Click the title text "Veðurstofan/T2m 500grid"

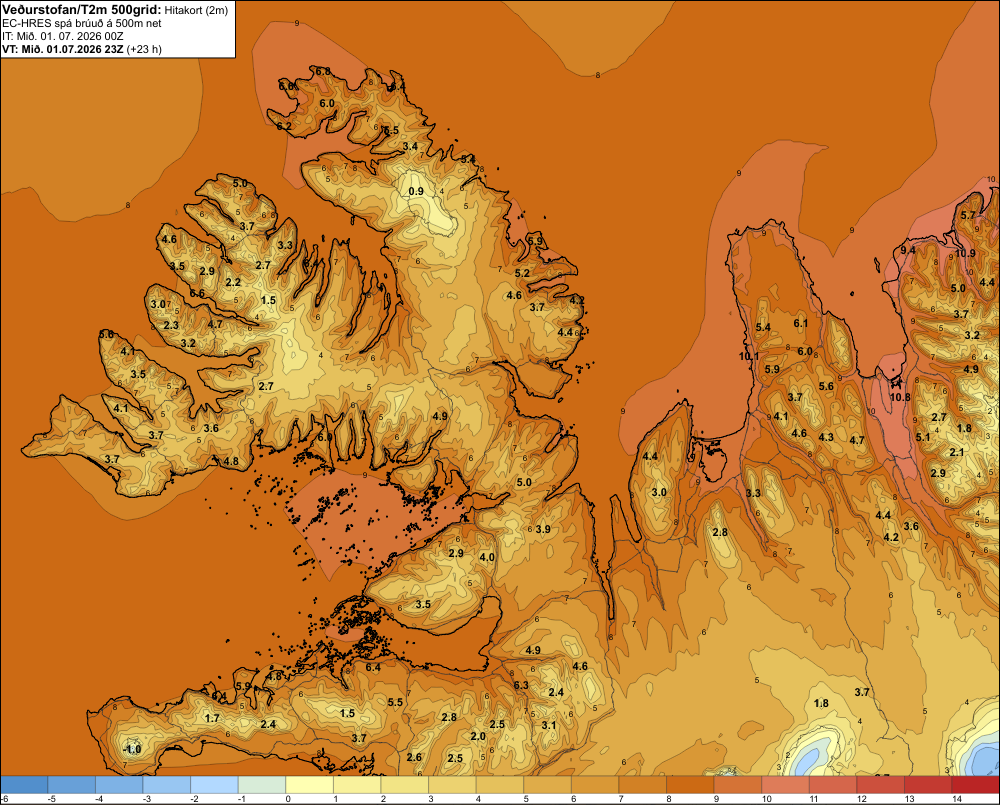(82, 10)
